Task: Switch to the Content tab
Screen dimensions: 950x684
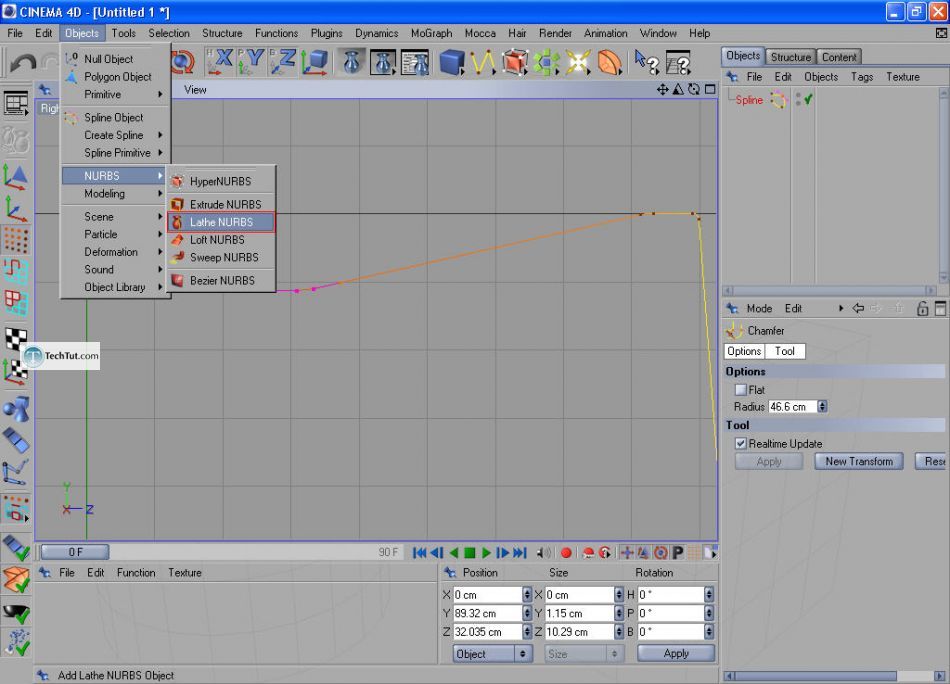Action: pyautogui.click(x=839, y=57)
